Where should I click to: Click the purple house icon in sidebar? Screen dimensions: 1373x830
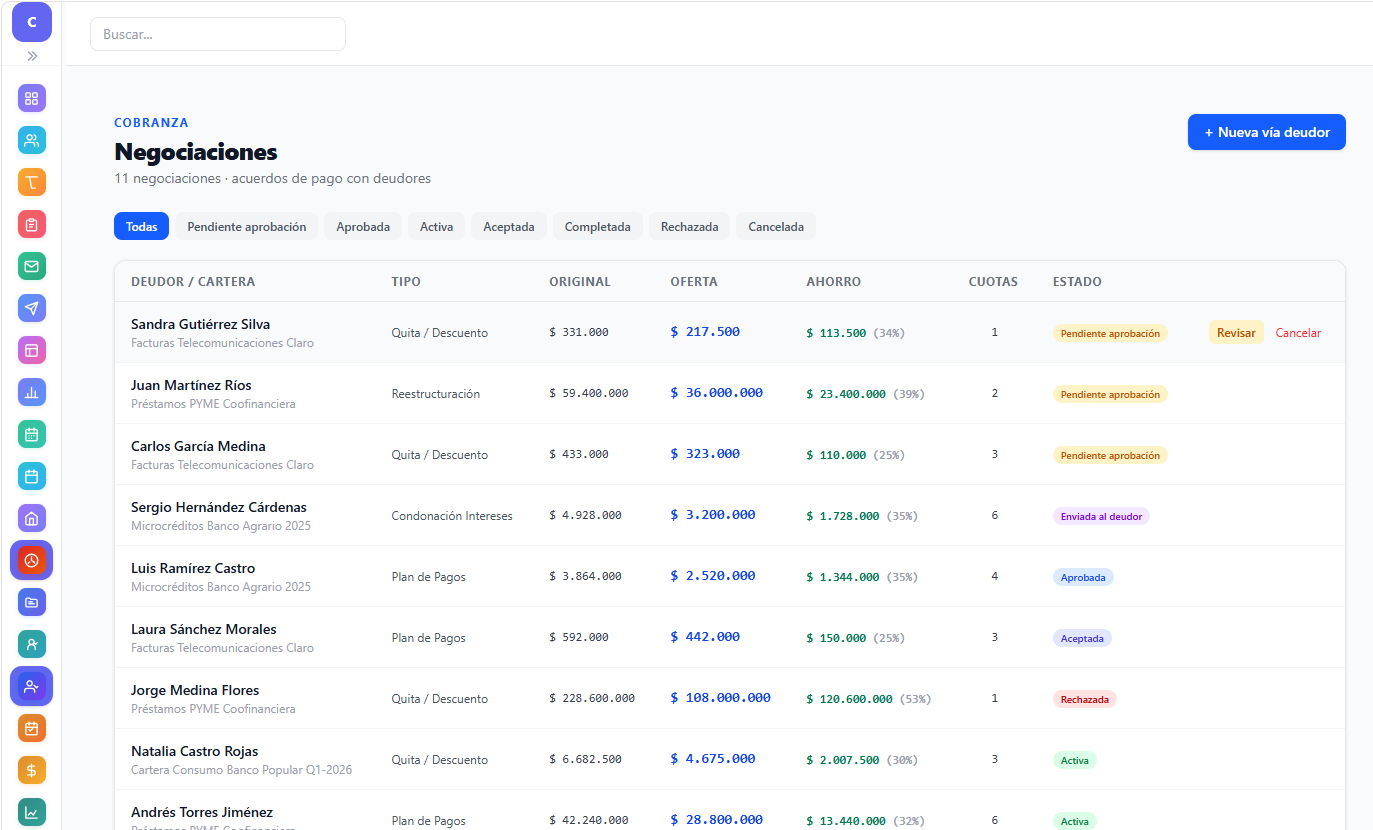coord(32,518)
